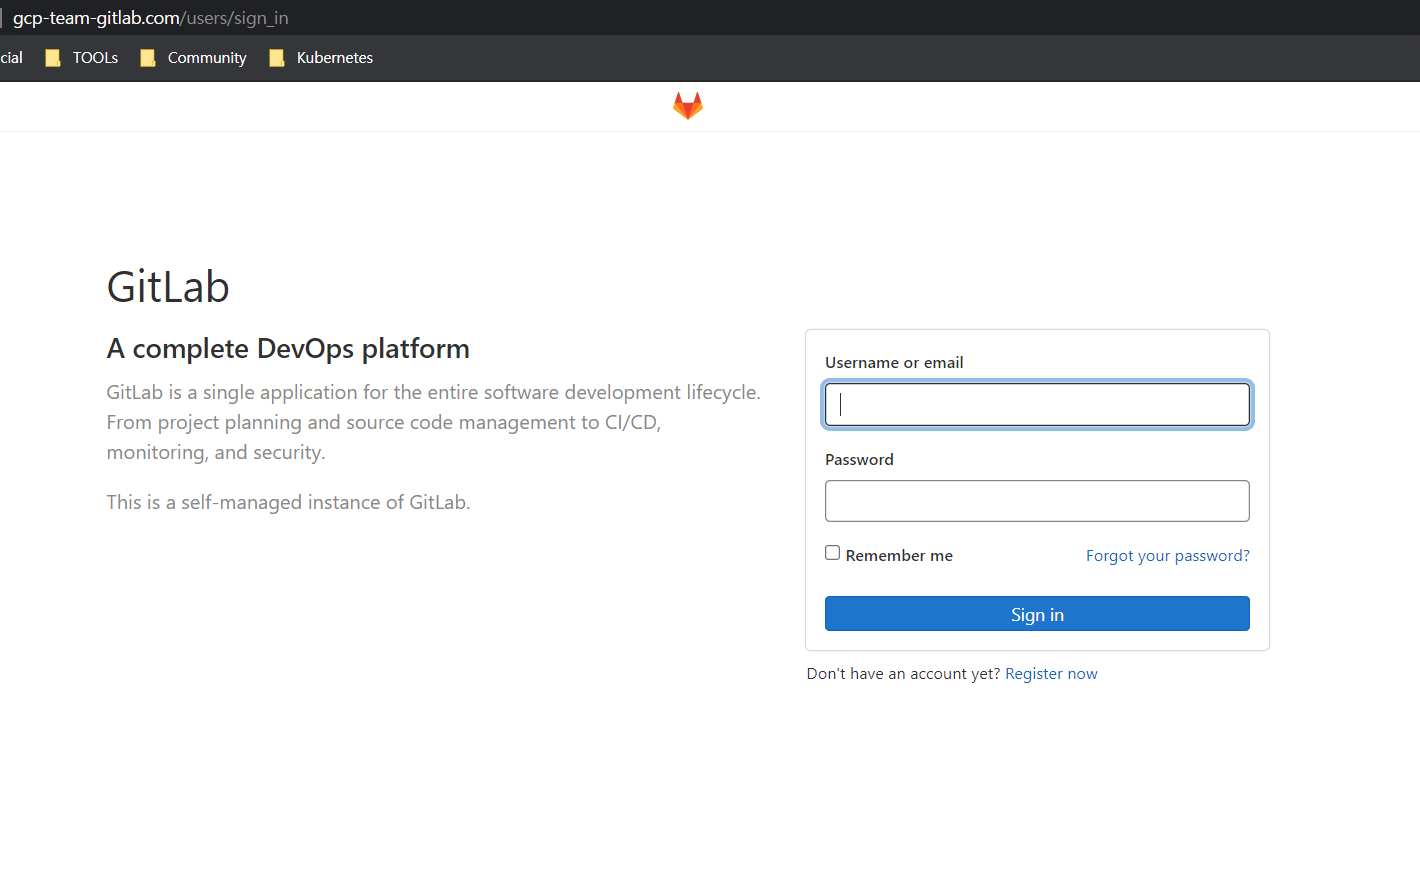Click 'This is a self-managed instance' text
This screenshot has height=890, width=1420.
pyautogui.click(x=288, y=502)
